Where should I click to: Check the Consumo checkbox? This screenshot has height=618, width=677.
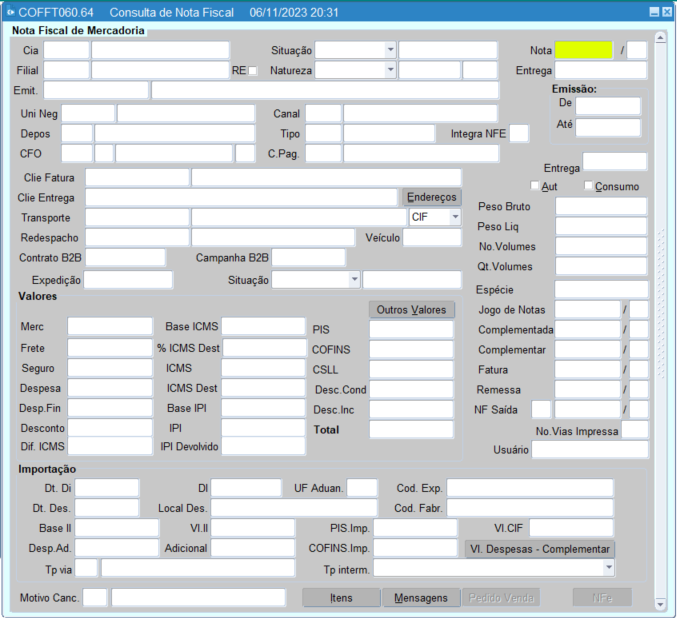(589, 186)
